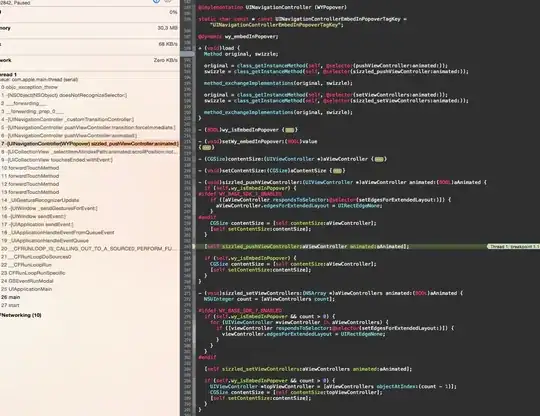
Task: Select frame 13 forwardTouchMethod
Action: point(30,192)
